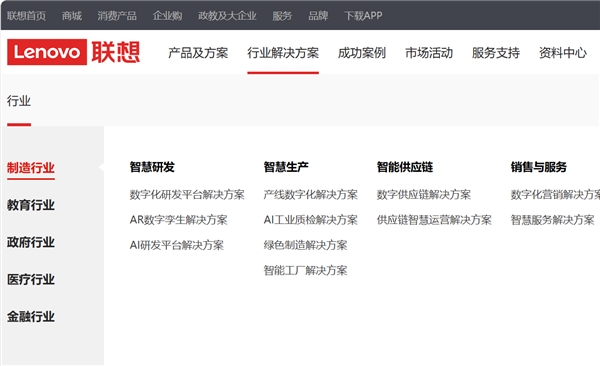The image size is (600, 366).
Task: Click the 销售与服务 heading
Action: [x=538, y=167]
